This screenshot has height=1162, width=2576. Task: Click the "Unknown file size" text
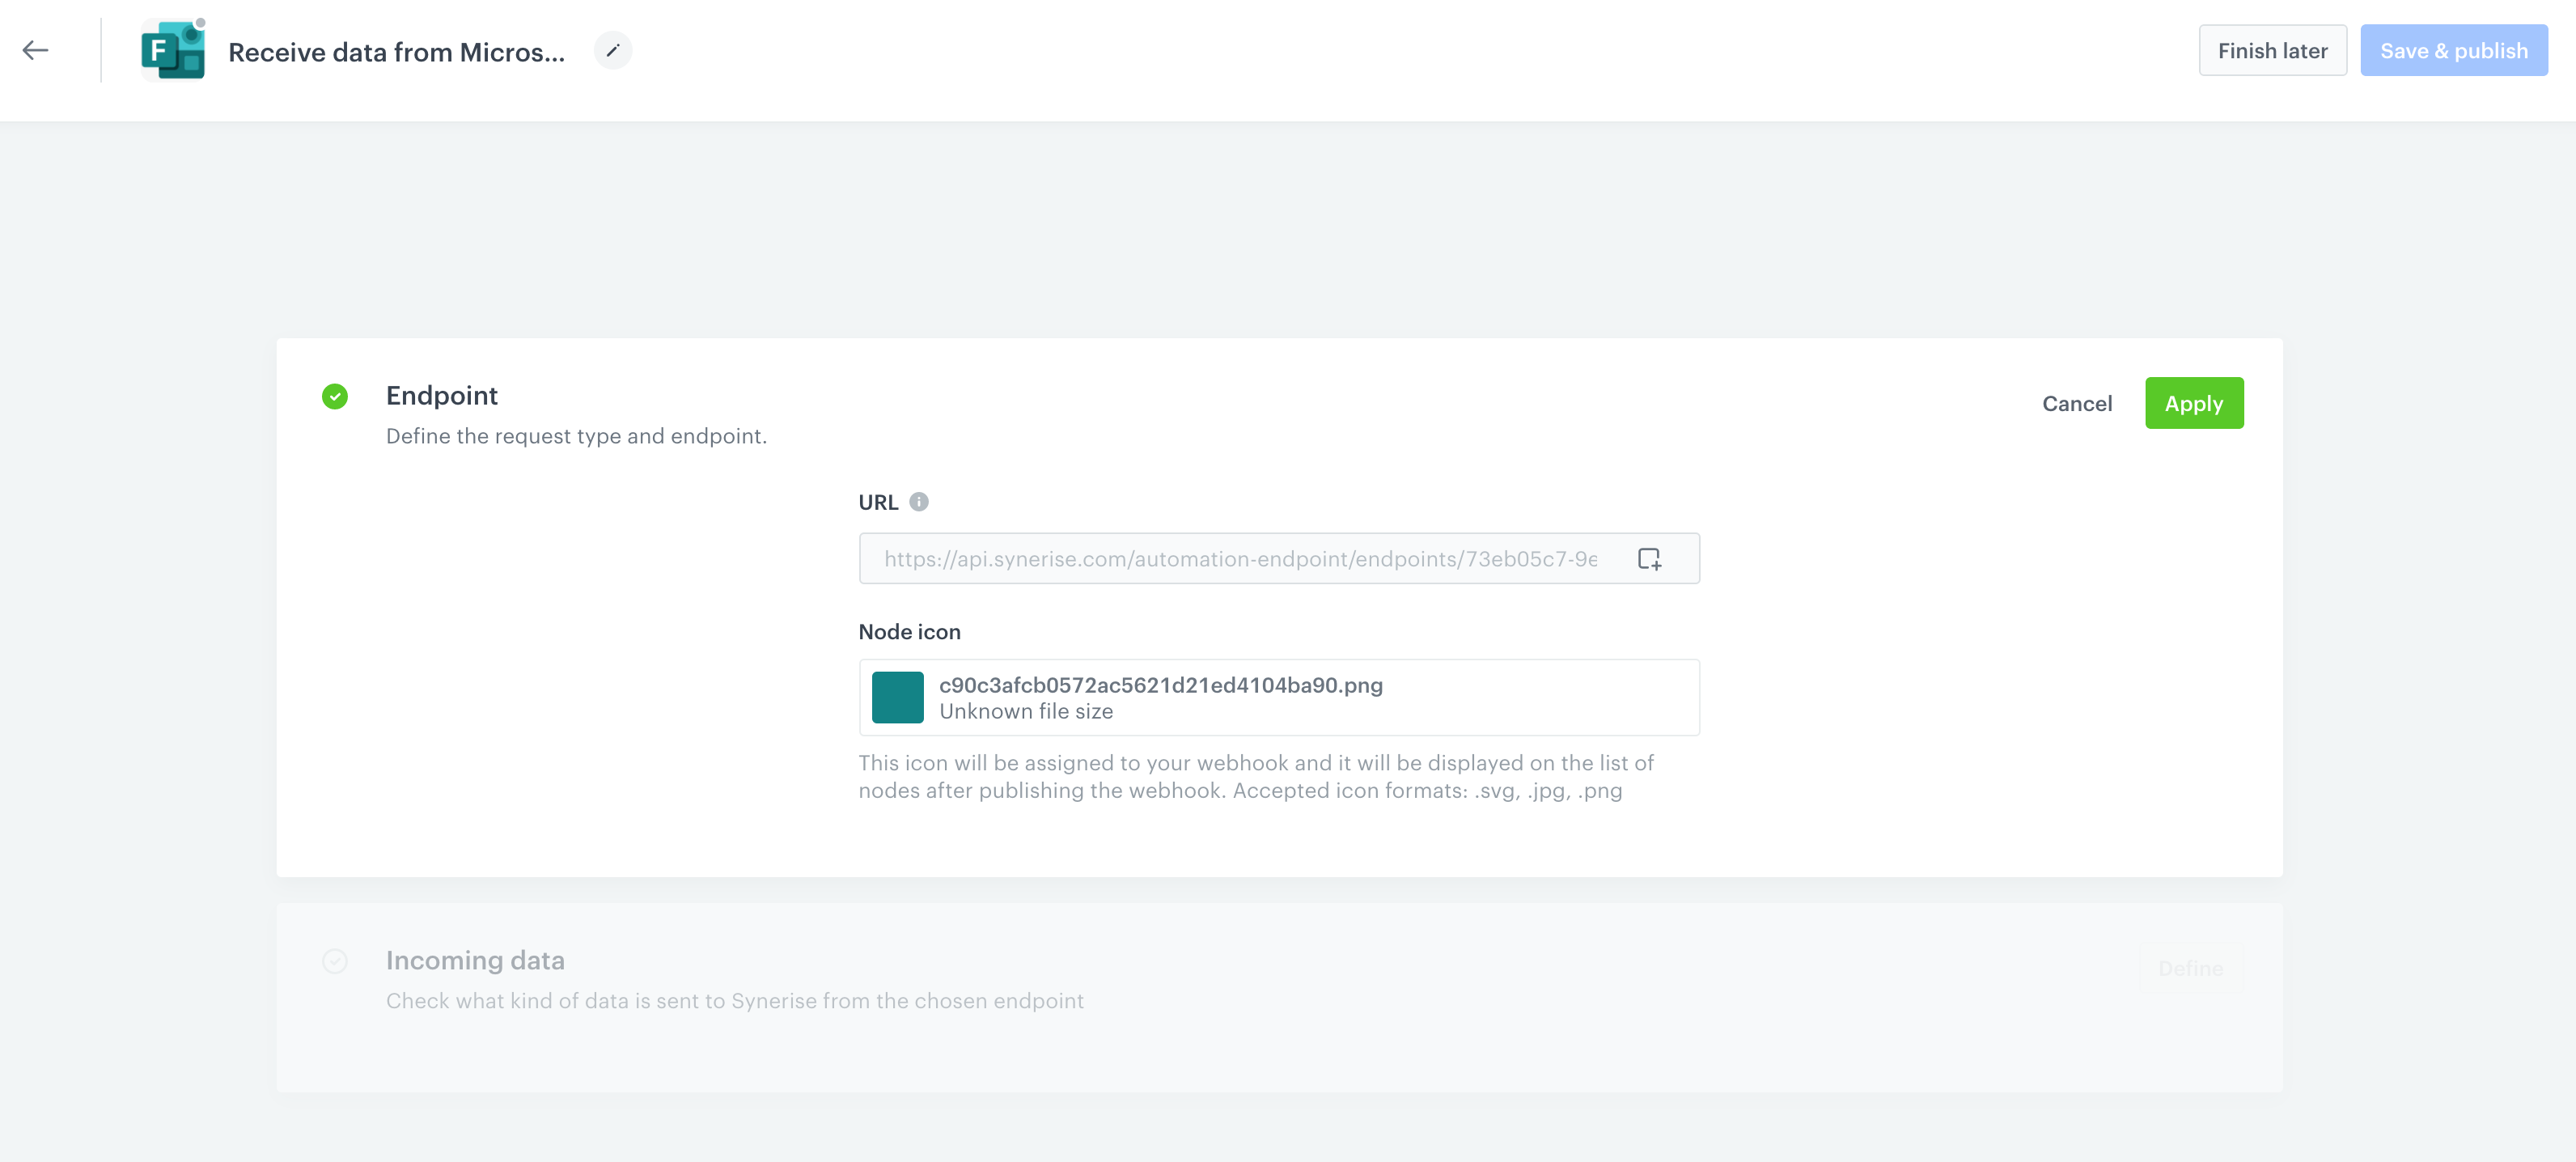tap(1025, 712)
